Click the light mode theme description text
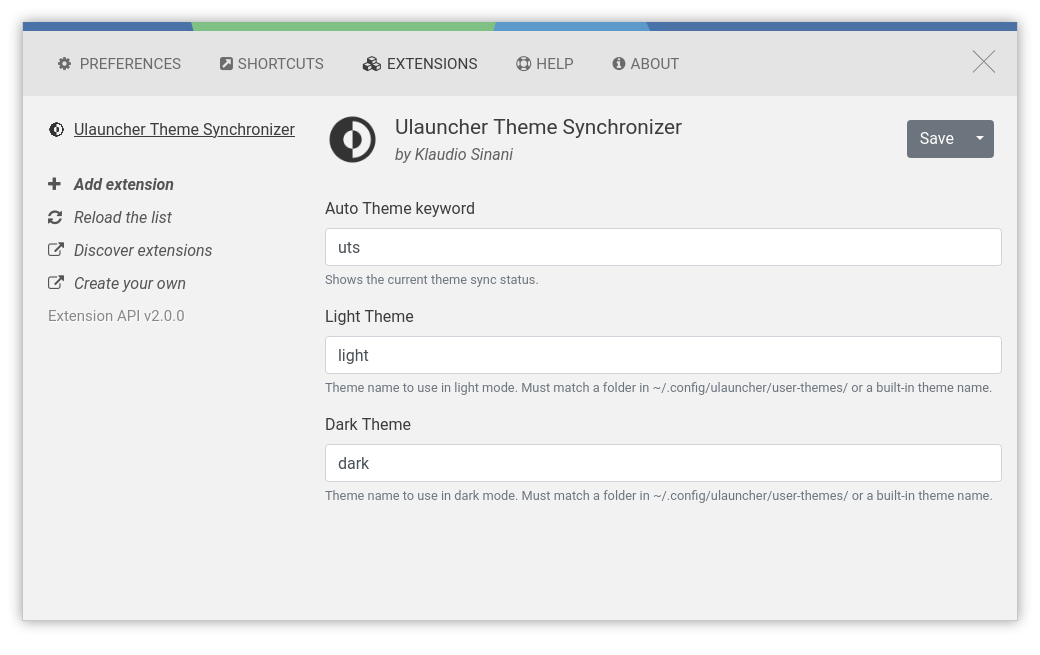 click(659, 388)
